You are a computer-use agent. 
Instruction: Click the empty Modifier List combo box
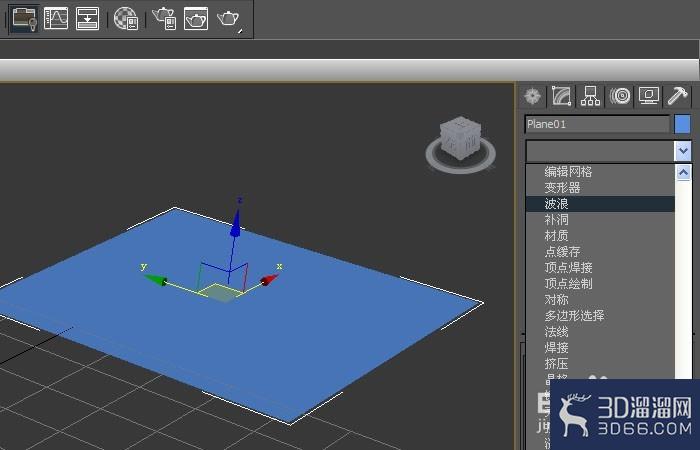click(x=600, y=151)
